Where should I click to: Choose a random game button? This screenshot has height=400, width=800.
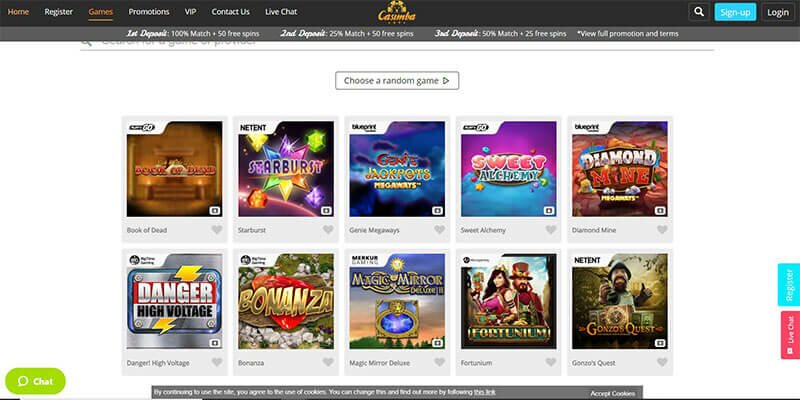pos(397,81)
